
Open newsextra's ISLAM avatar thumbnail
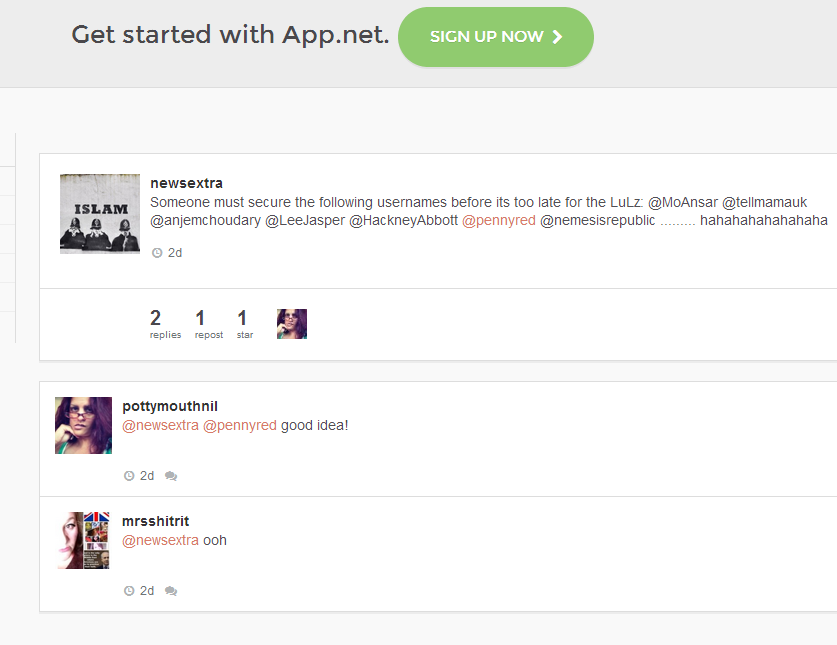[x=100, y=214]
